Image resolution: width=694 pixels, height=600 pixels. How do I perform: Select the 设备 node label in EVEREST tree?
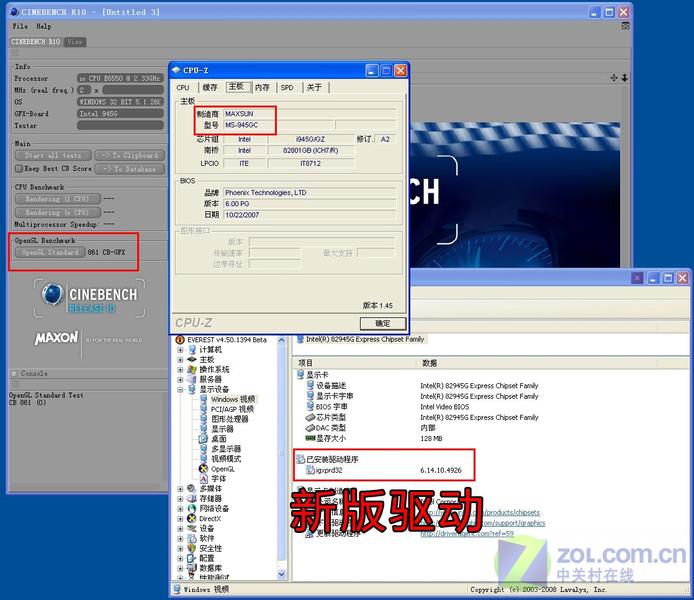pos(207,529)
